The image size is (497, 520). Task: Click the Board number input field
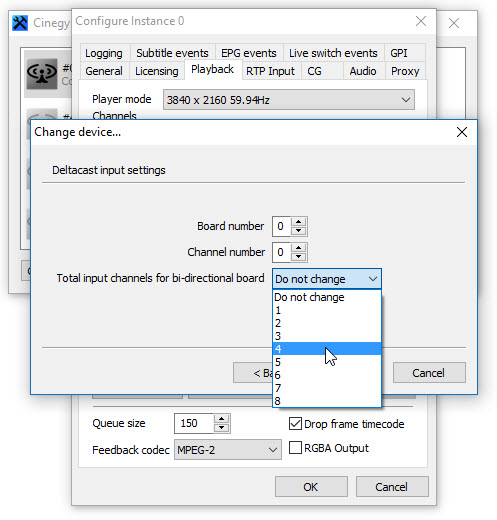pos(282,226)
